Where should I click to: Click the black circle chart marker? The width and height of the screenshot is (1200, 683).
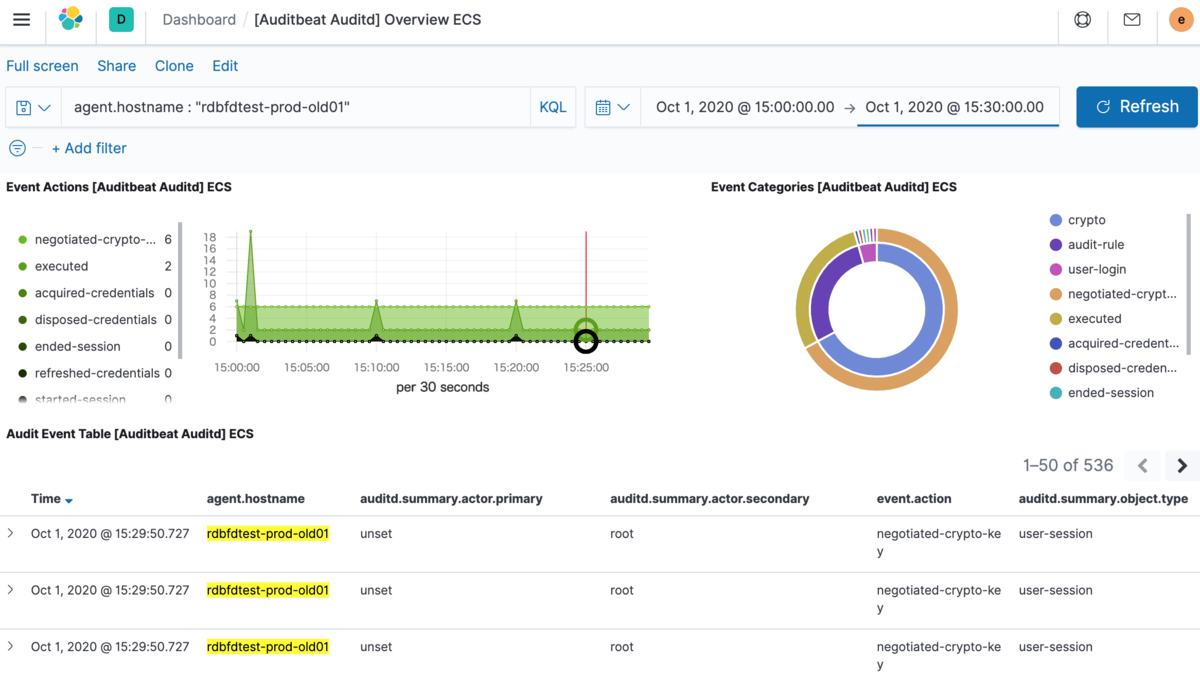coord(586,341)
